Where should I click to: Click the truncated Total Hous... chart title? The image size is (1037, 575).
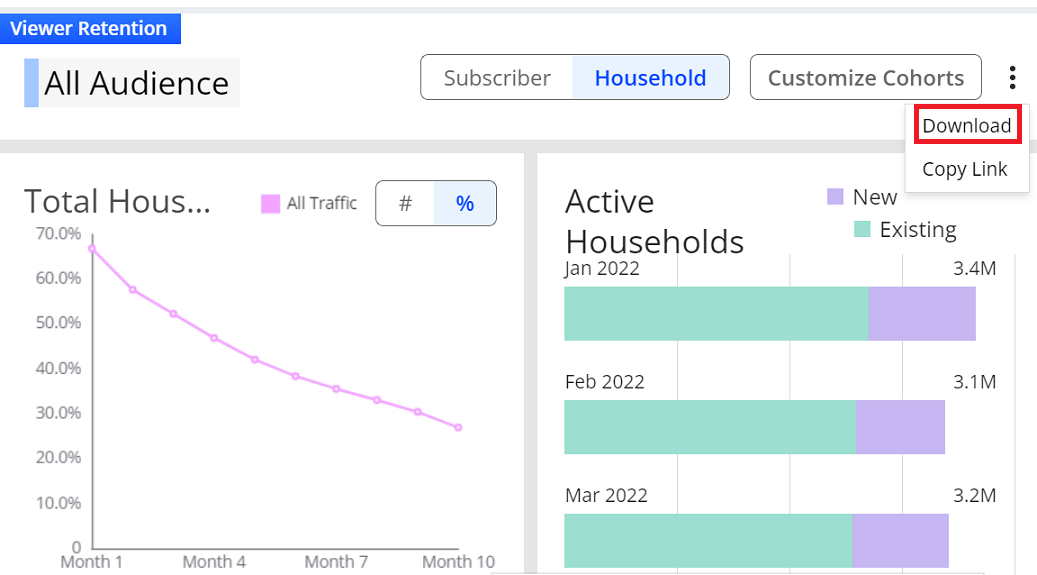point(117,201)
